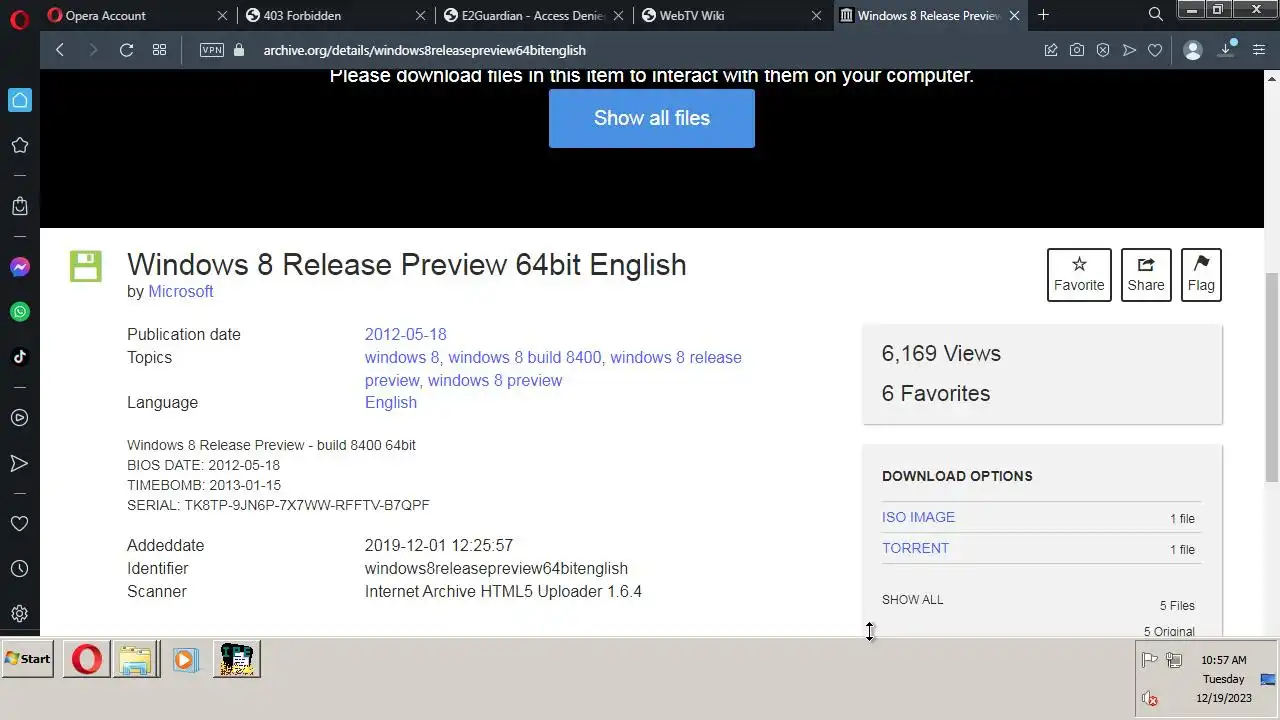
Task: Open WhatsApp in the sidebar
Action: 19,312
